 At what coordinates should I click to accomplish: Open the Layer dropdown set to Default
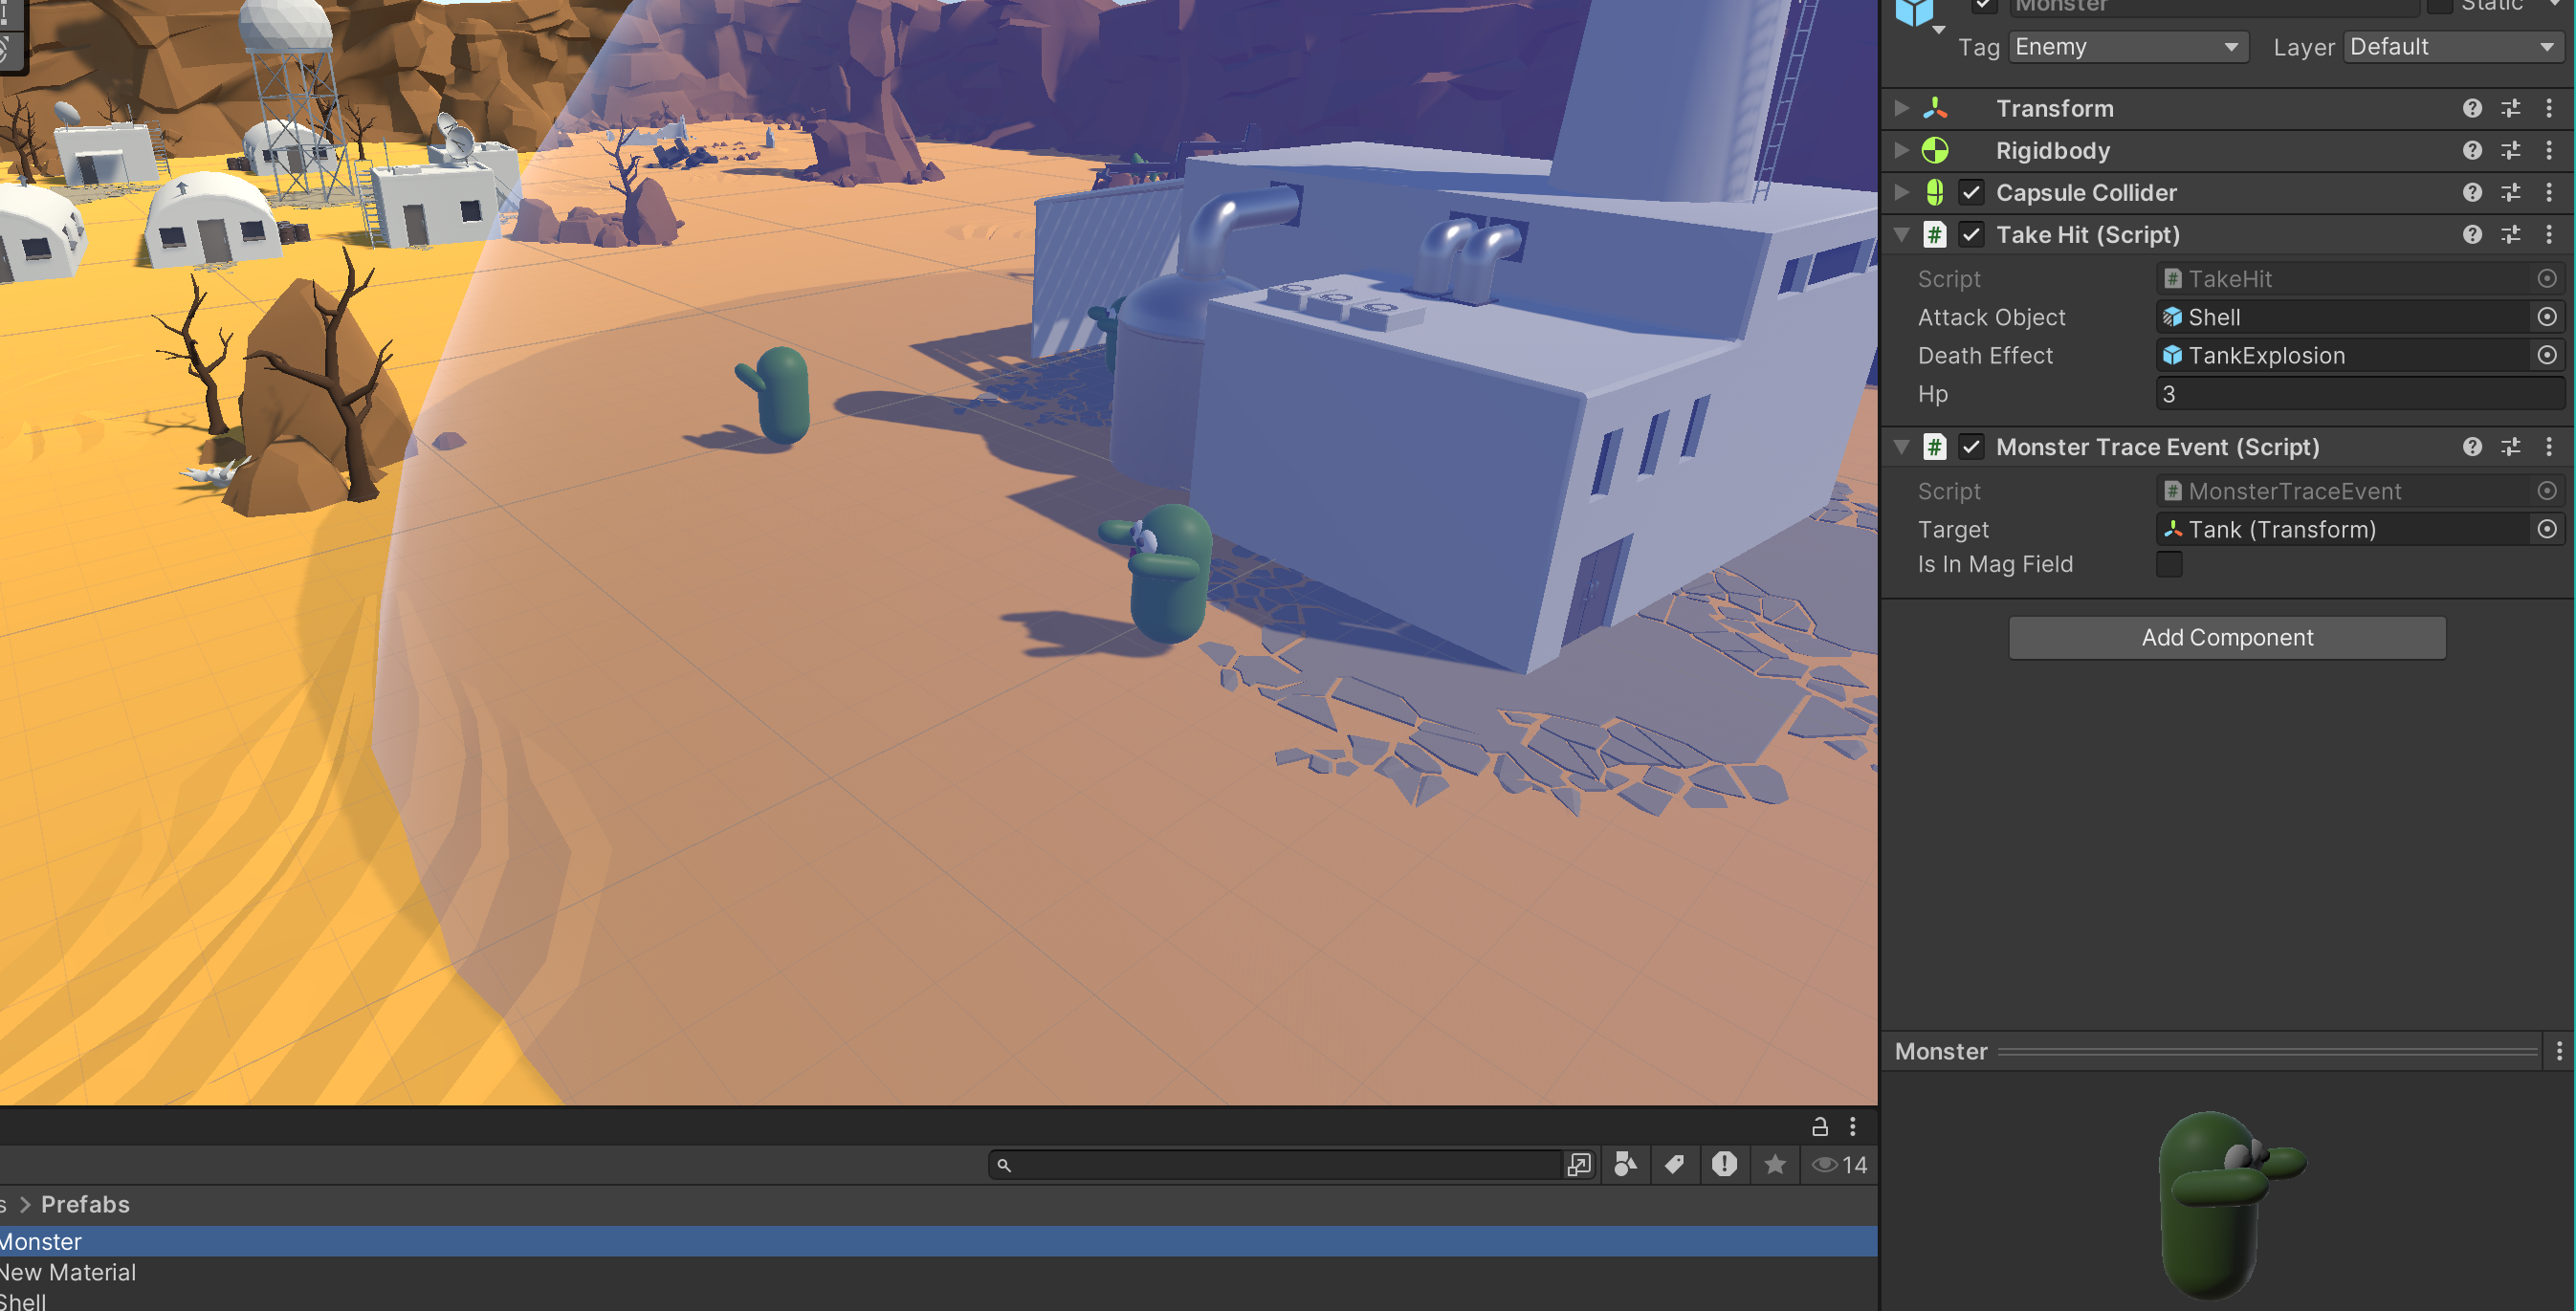pos(2451,47)
